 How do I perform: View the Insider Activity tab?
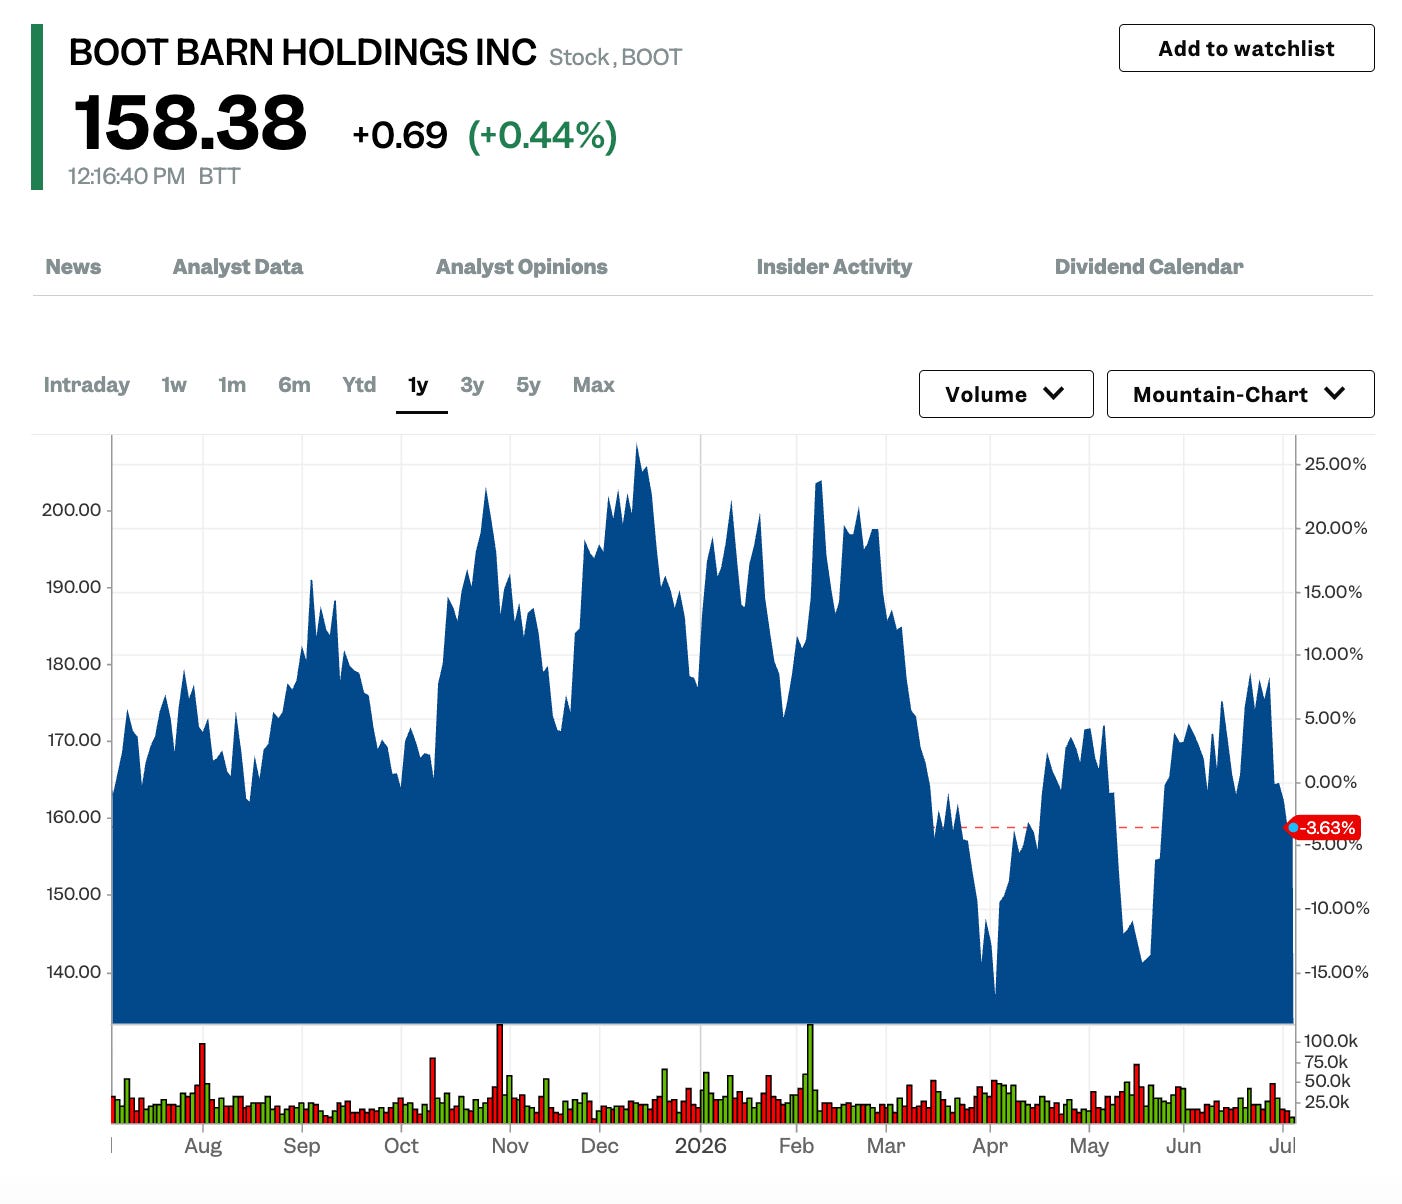coord(834,267)
